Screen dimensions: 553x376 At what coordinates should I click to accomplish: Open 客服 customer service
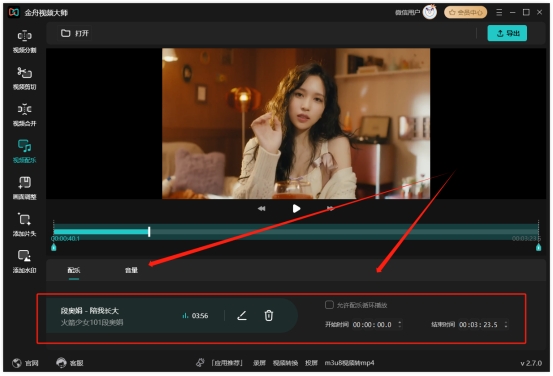click(x=70, y=363)
